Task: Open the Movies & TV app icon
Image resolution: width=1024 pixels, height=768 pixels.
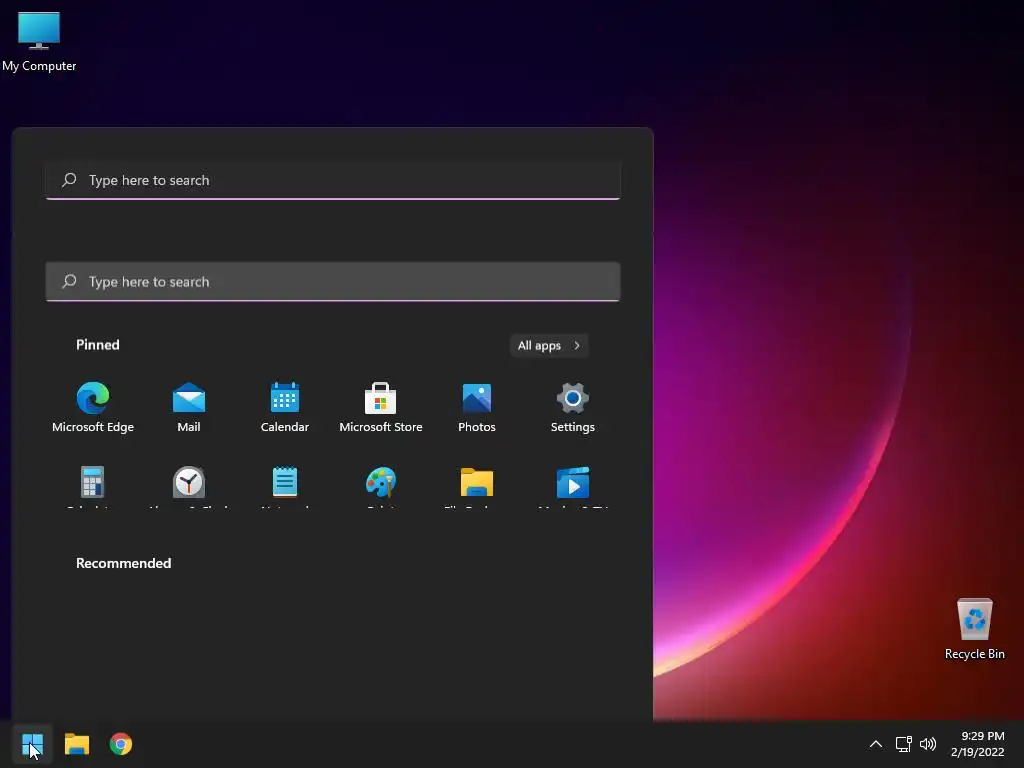Action: coord(573,483)
